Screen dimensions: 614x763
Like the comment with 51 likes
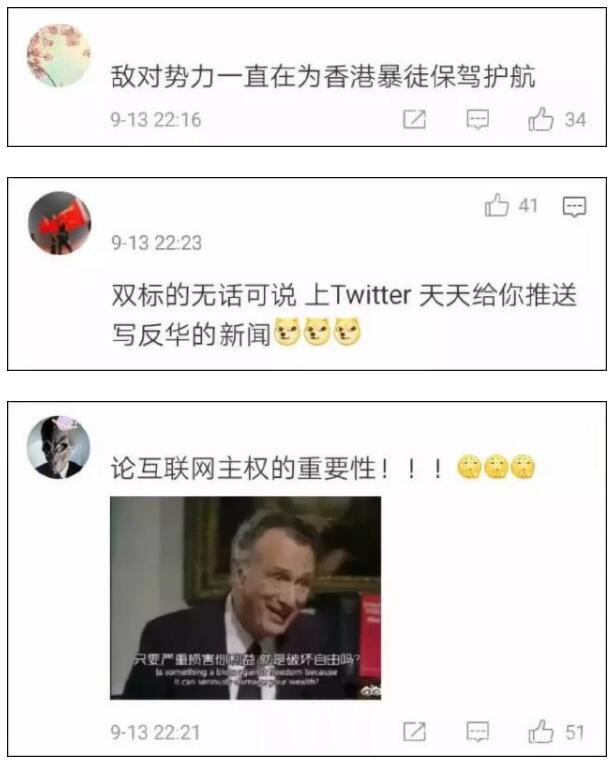[x=541, y=731]
